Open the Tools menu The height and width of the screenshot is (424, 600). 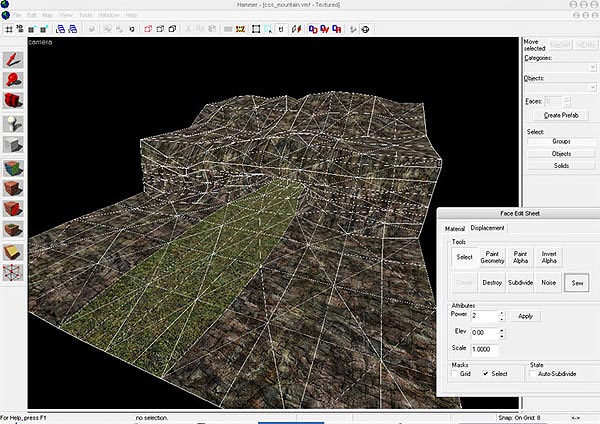click(85, 16)
